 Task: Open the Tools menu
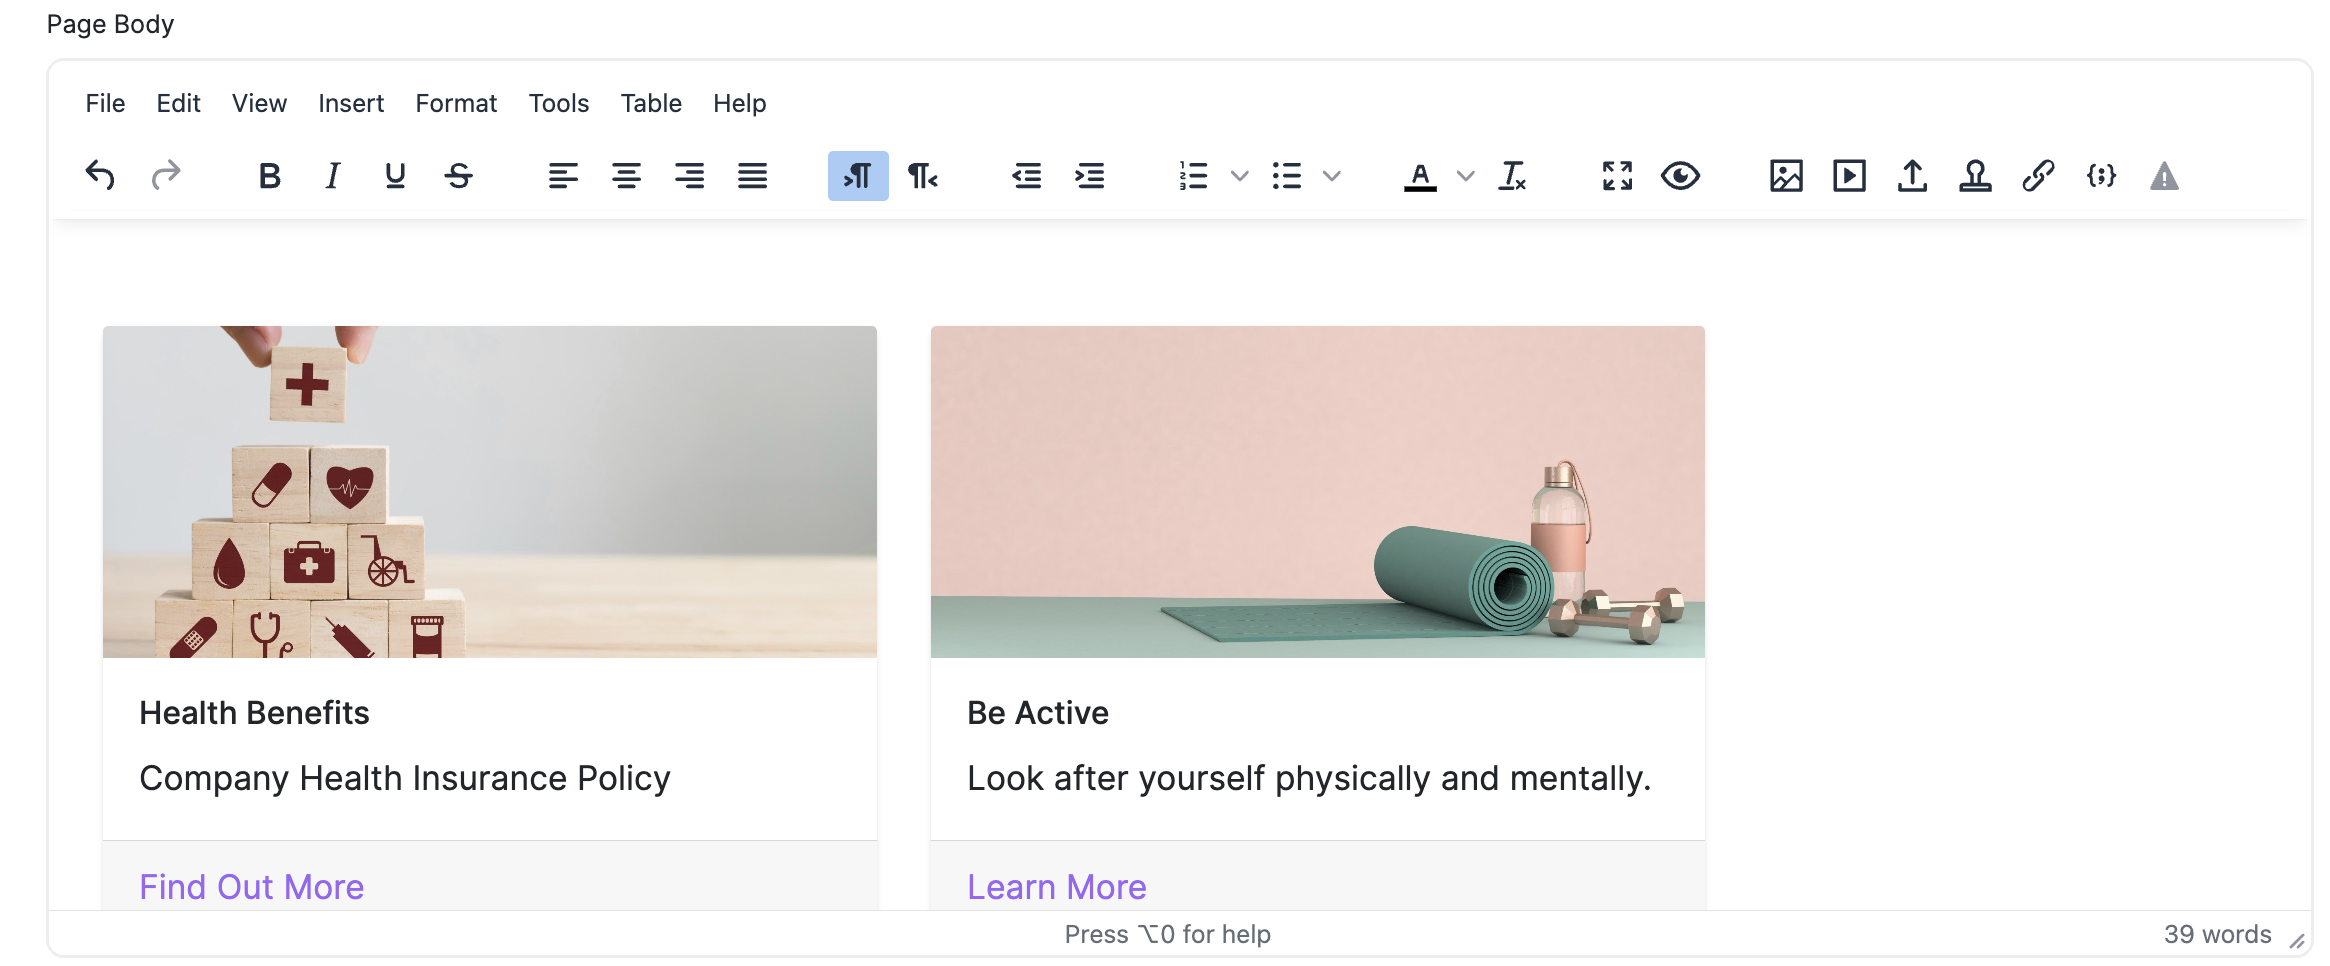tap(559, 103)
